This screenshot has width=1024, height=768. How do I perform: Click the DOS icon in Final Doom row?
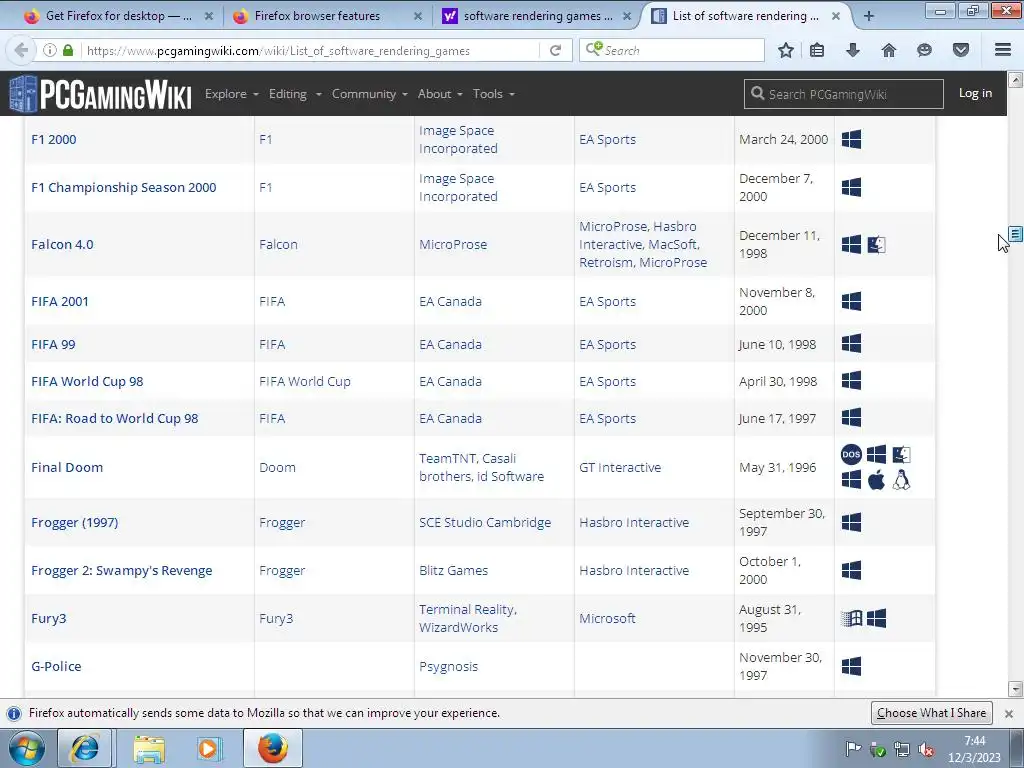(x=851, y=455)
